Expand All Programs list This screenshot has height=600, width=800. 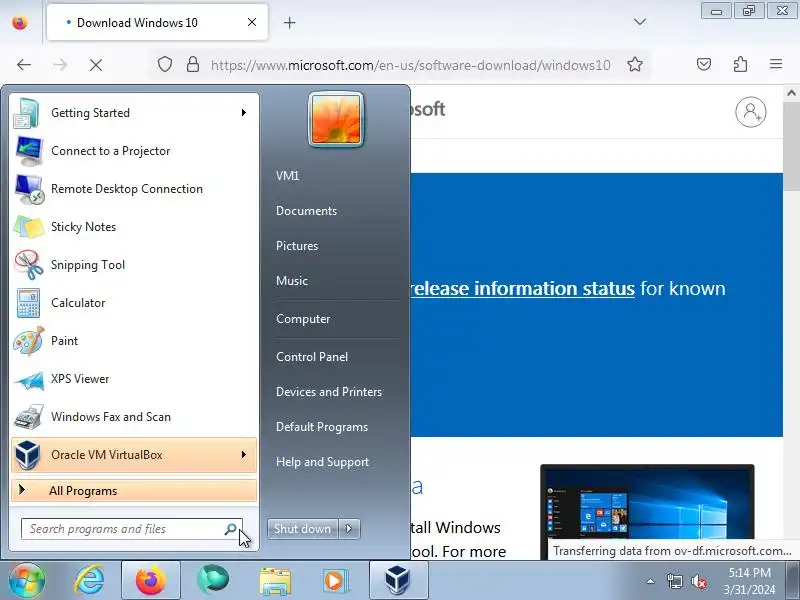[134, 491]
